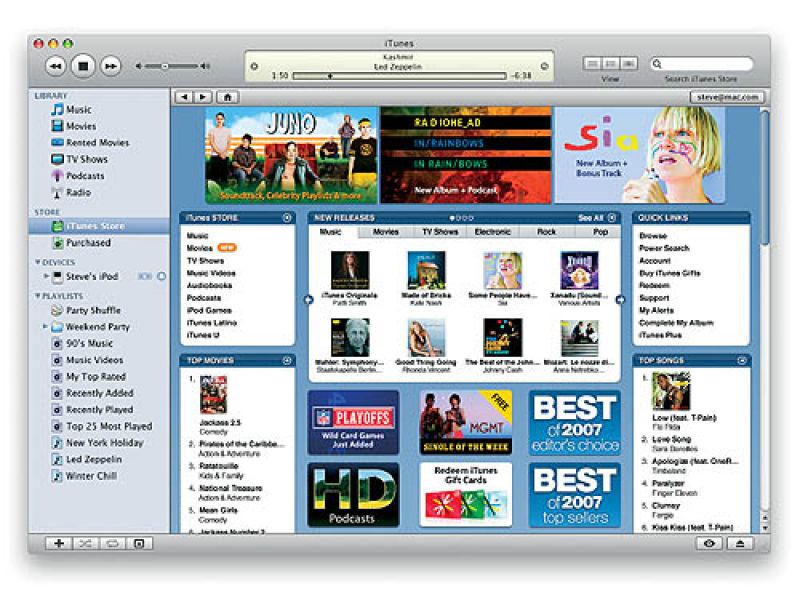Screen dimensions: 800x600
Task: Collapse the Playlists section
Action: (x=37, y=296)
